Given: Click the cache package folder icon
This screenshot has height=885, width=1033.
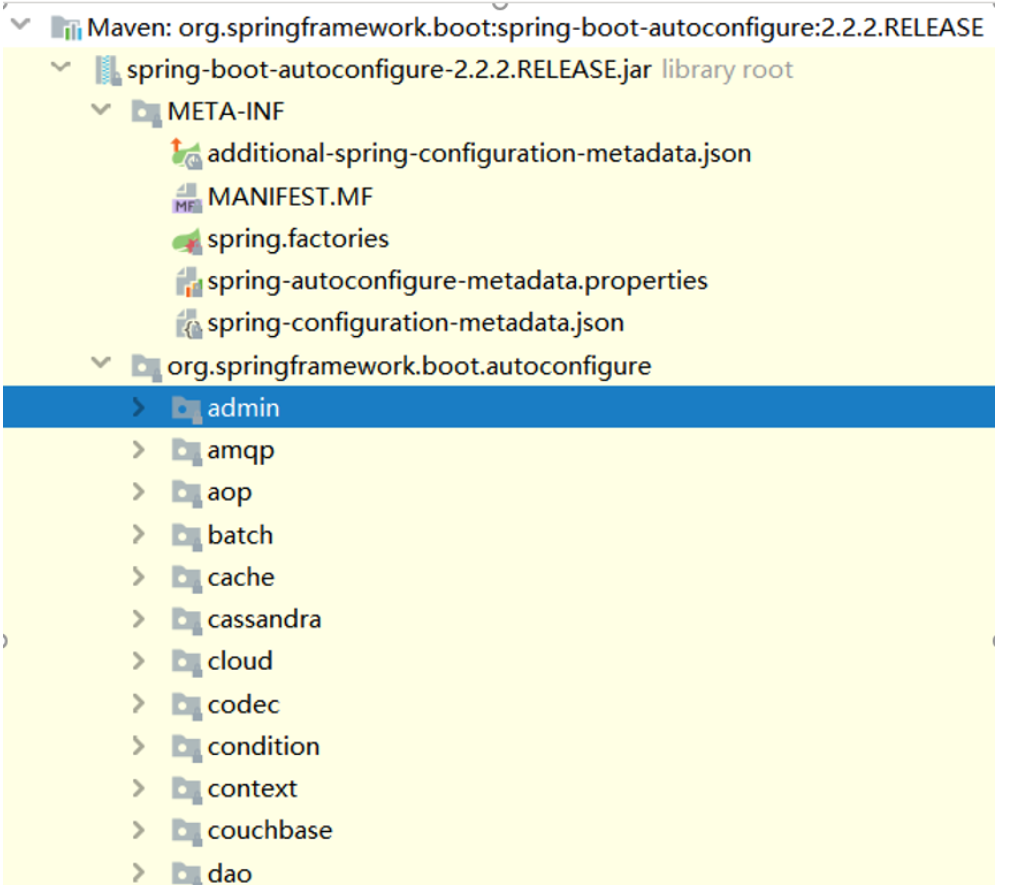Looking at the screenshot, I should click(x=186, y=579).
